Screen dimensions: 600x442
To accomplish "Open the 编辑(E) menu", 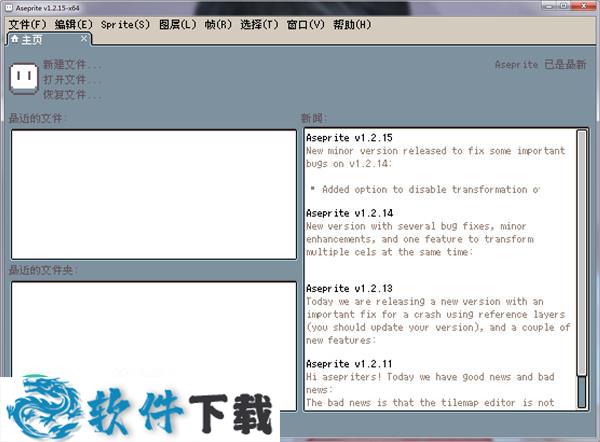I will (x=73, y=25).
